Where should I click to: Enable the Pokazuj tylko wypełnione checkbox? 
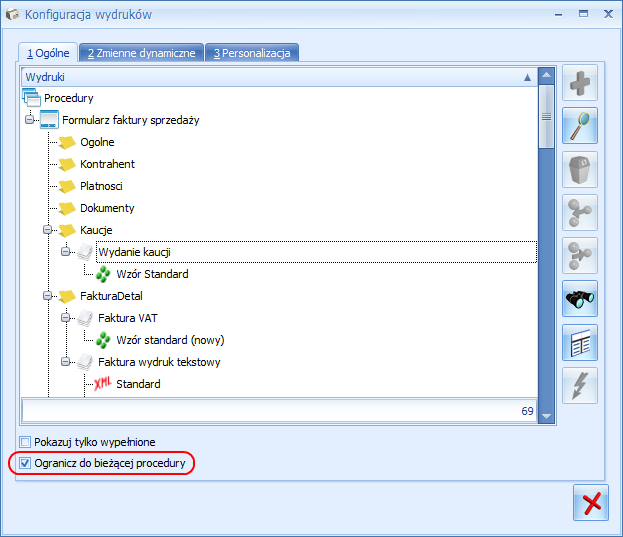25,442
